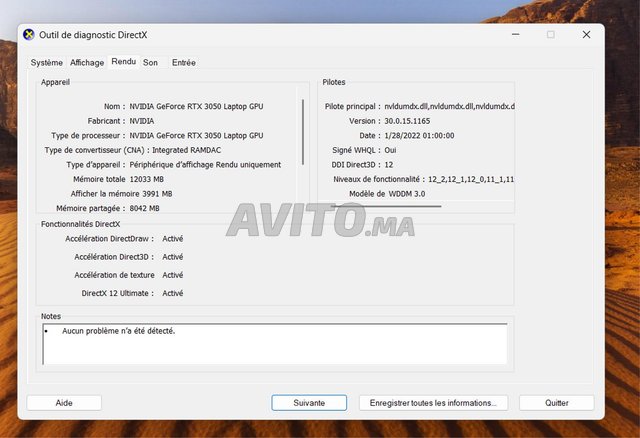
Task: Click Enregistrer toutes les informations button
Action: coord(433,403)
